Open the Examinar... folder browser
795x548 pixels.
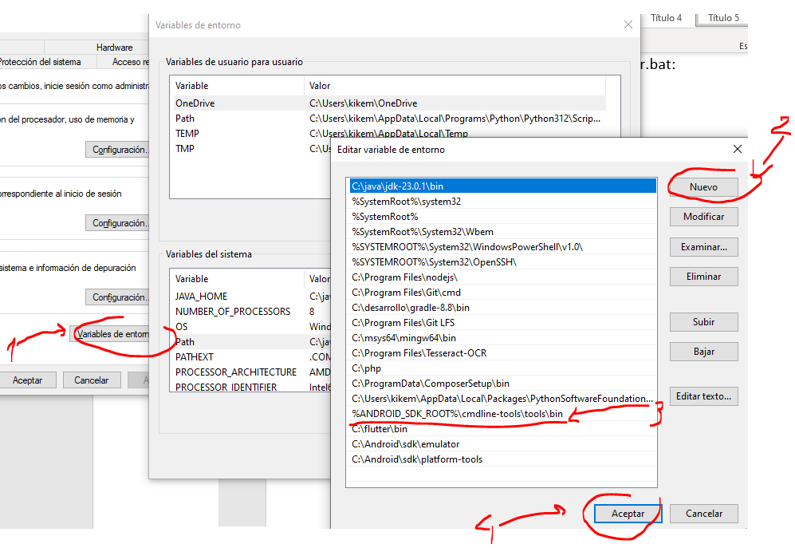pos(704,247)
